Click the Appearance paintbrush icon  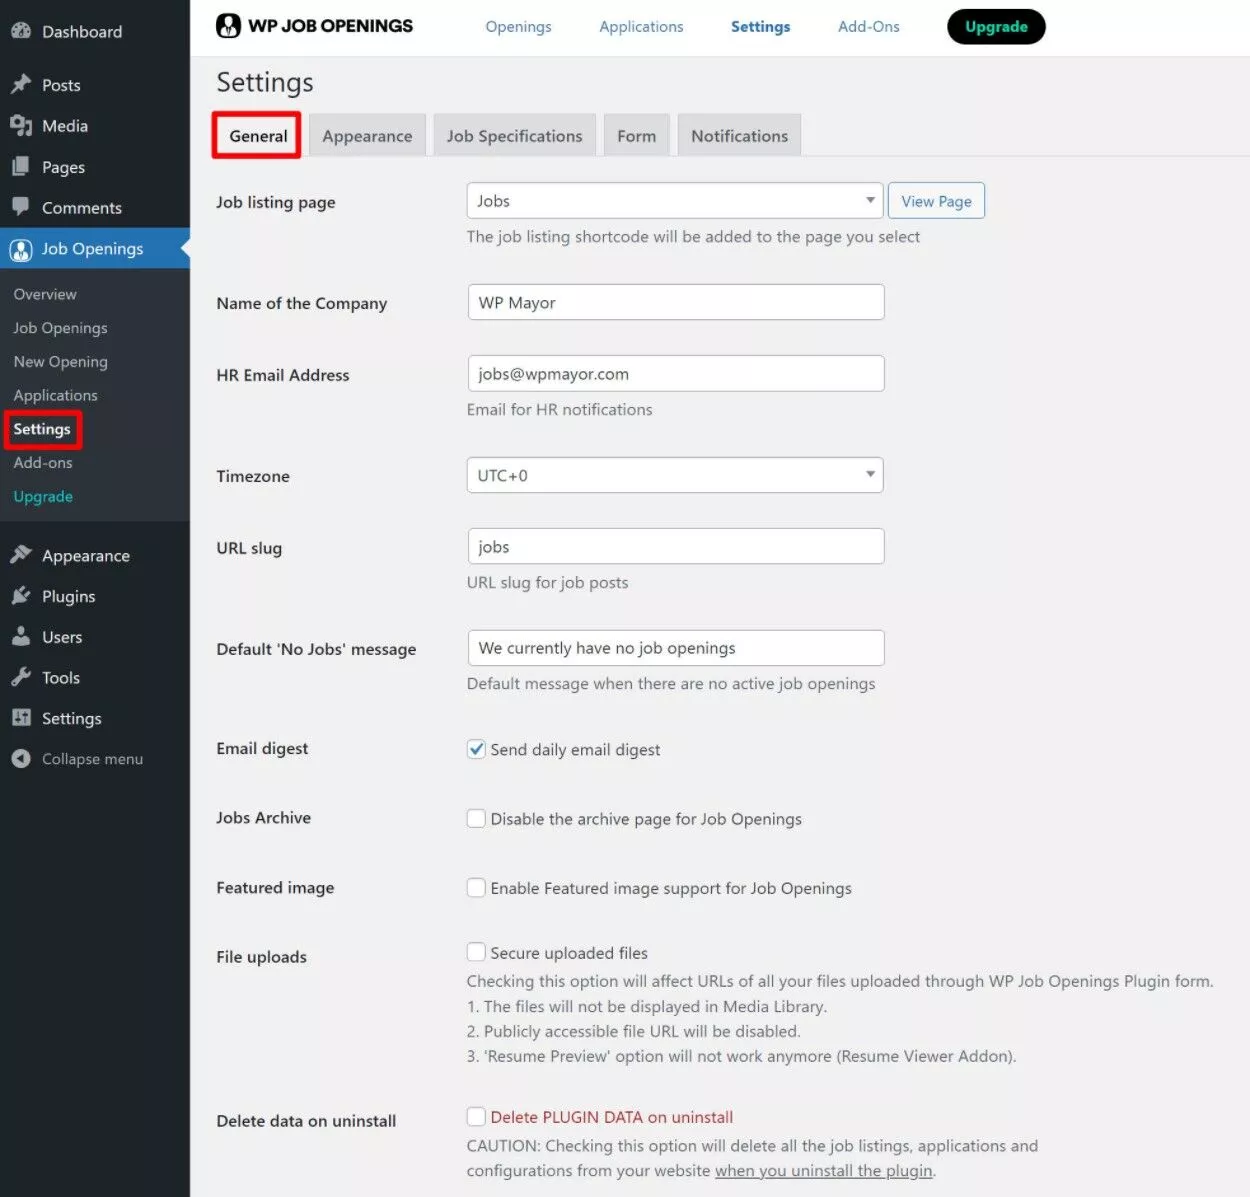coord(21,555)
